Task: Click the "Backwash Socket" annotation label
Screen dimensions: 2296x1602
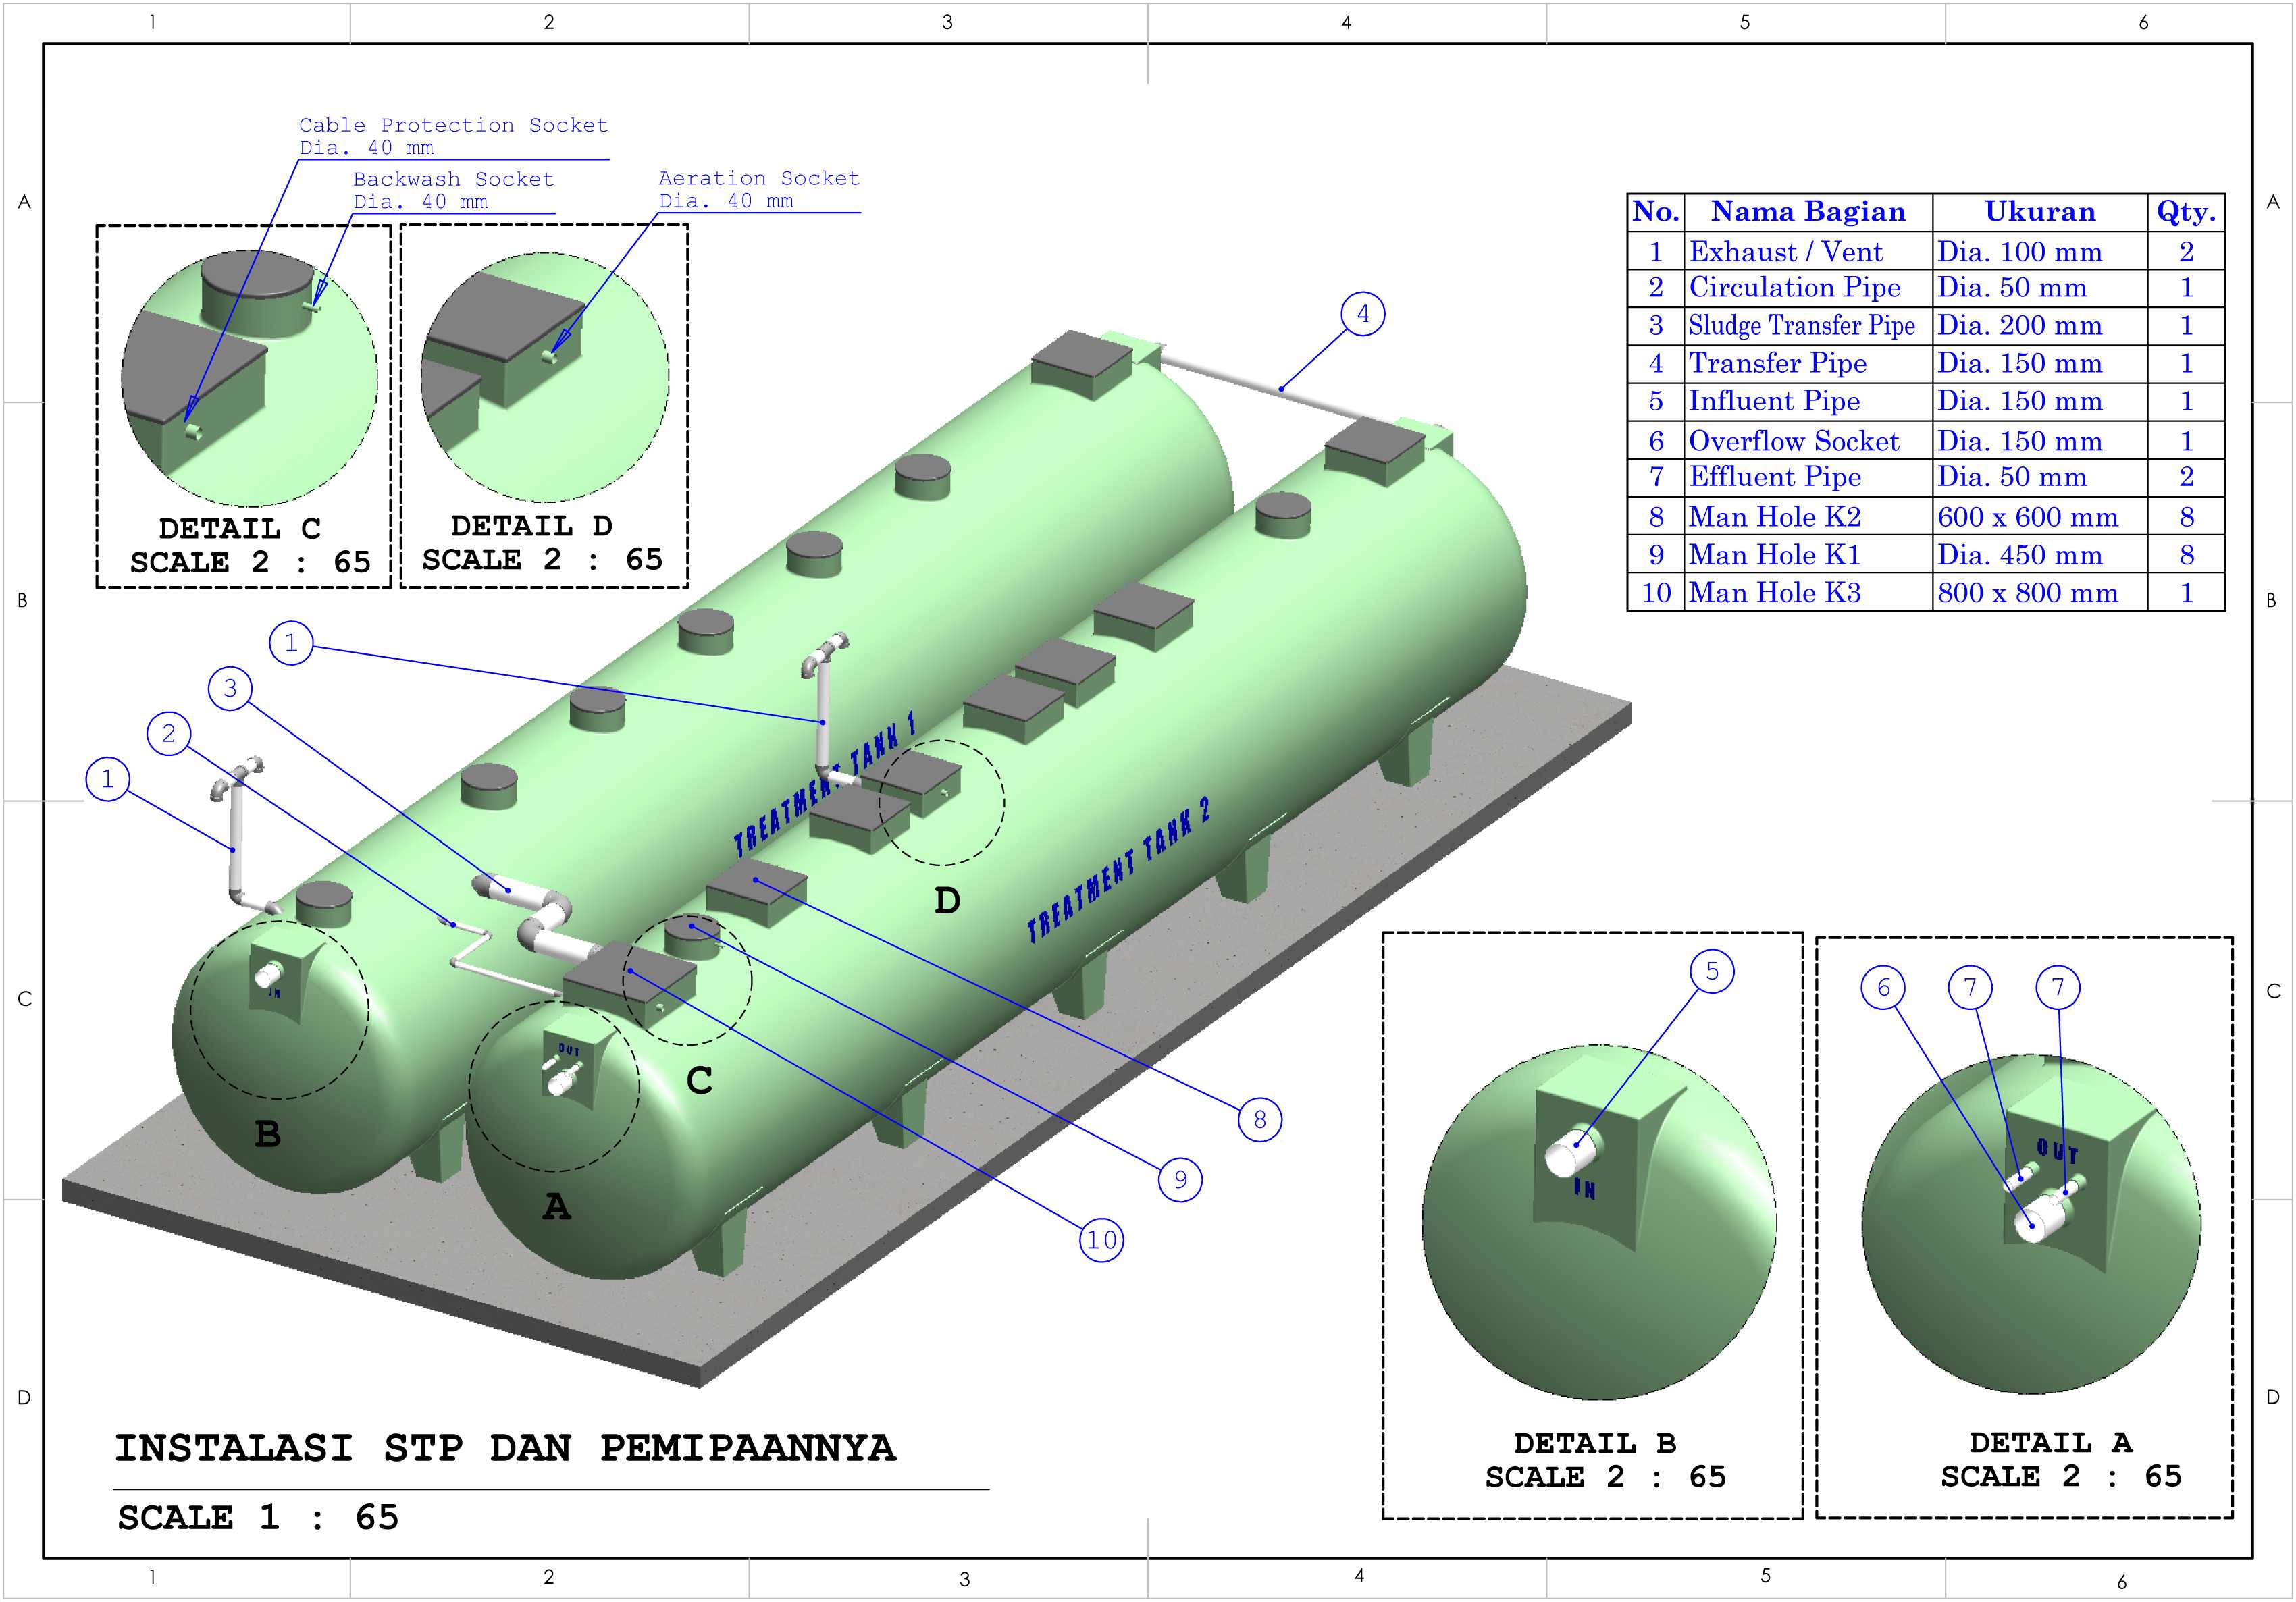Action: 453,179
